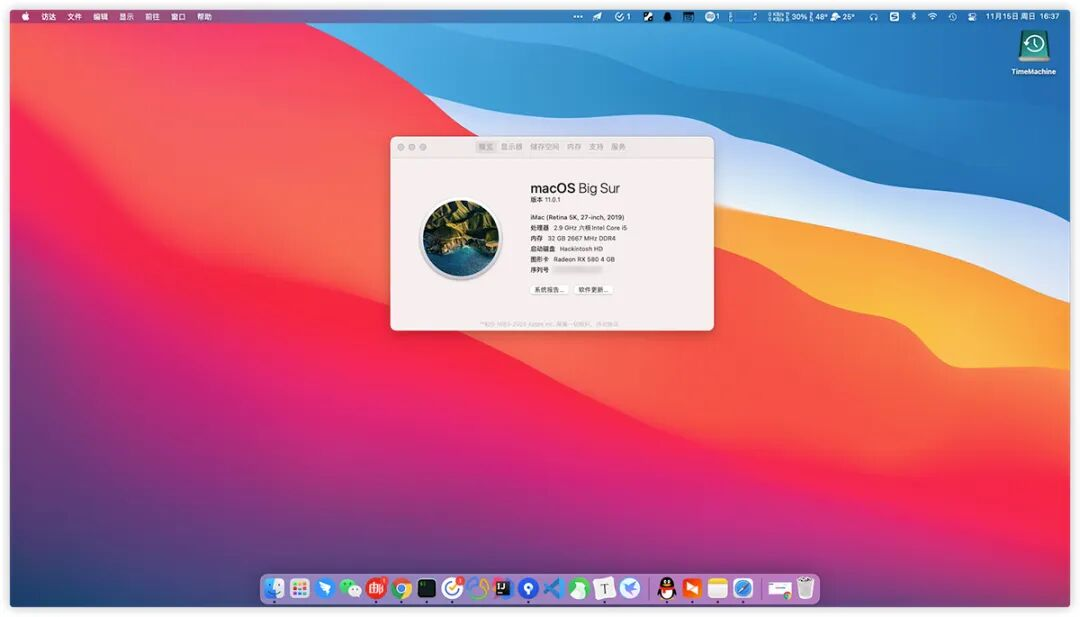Open DingTalk from the dock
Image resolution: width=1080 pixels, height=617 pixels.
(325, 589)
